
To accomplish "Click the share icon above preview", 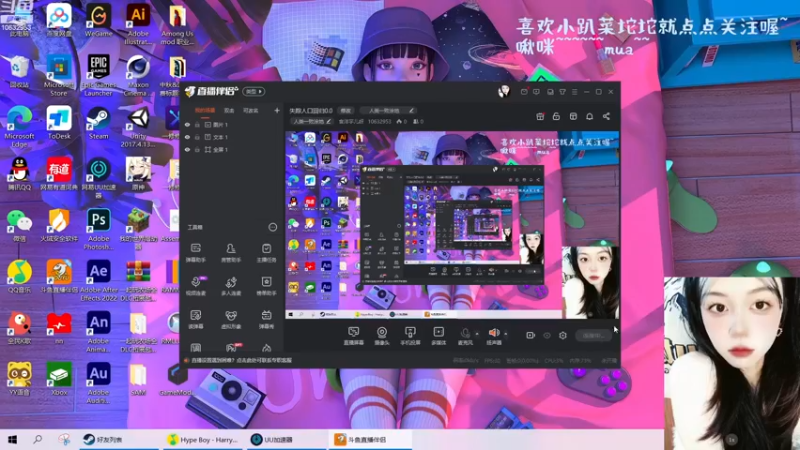I will 606,116.
